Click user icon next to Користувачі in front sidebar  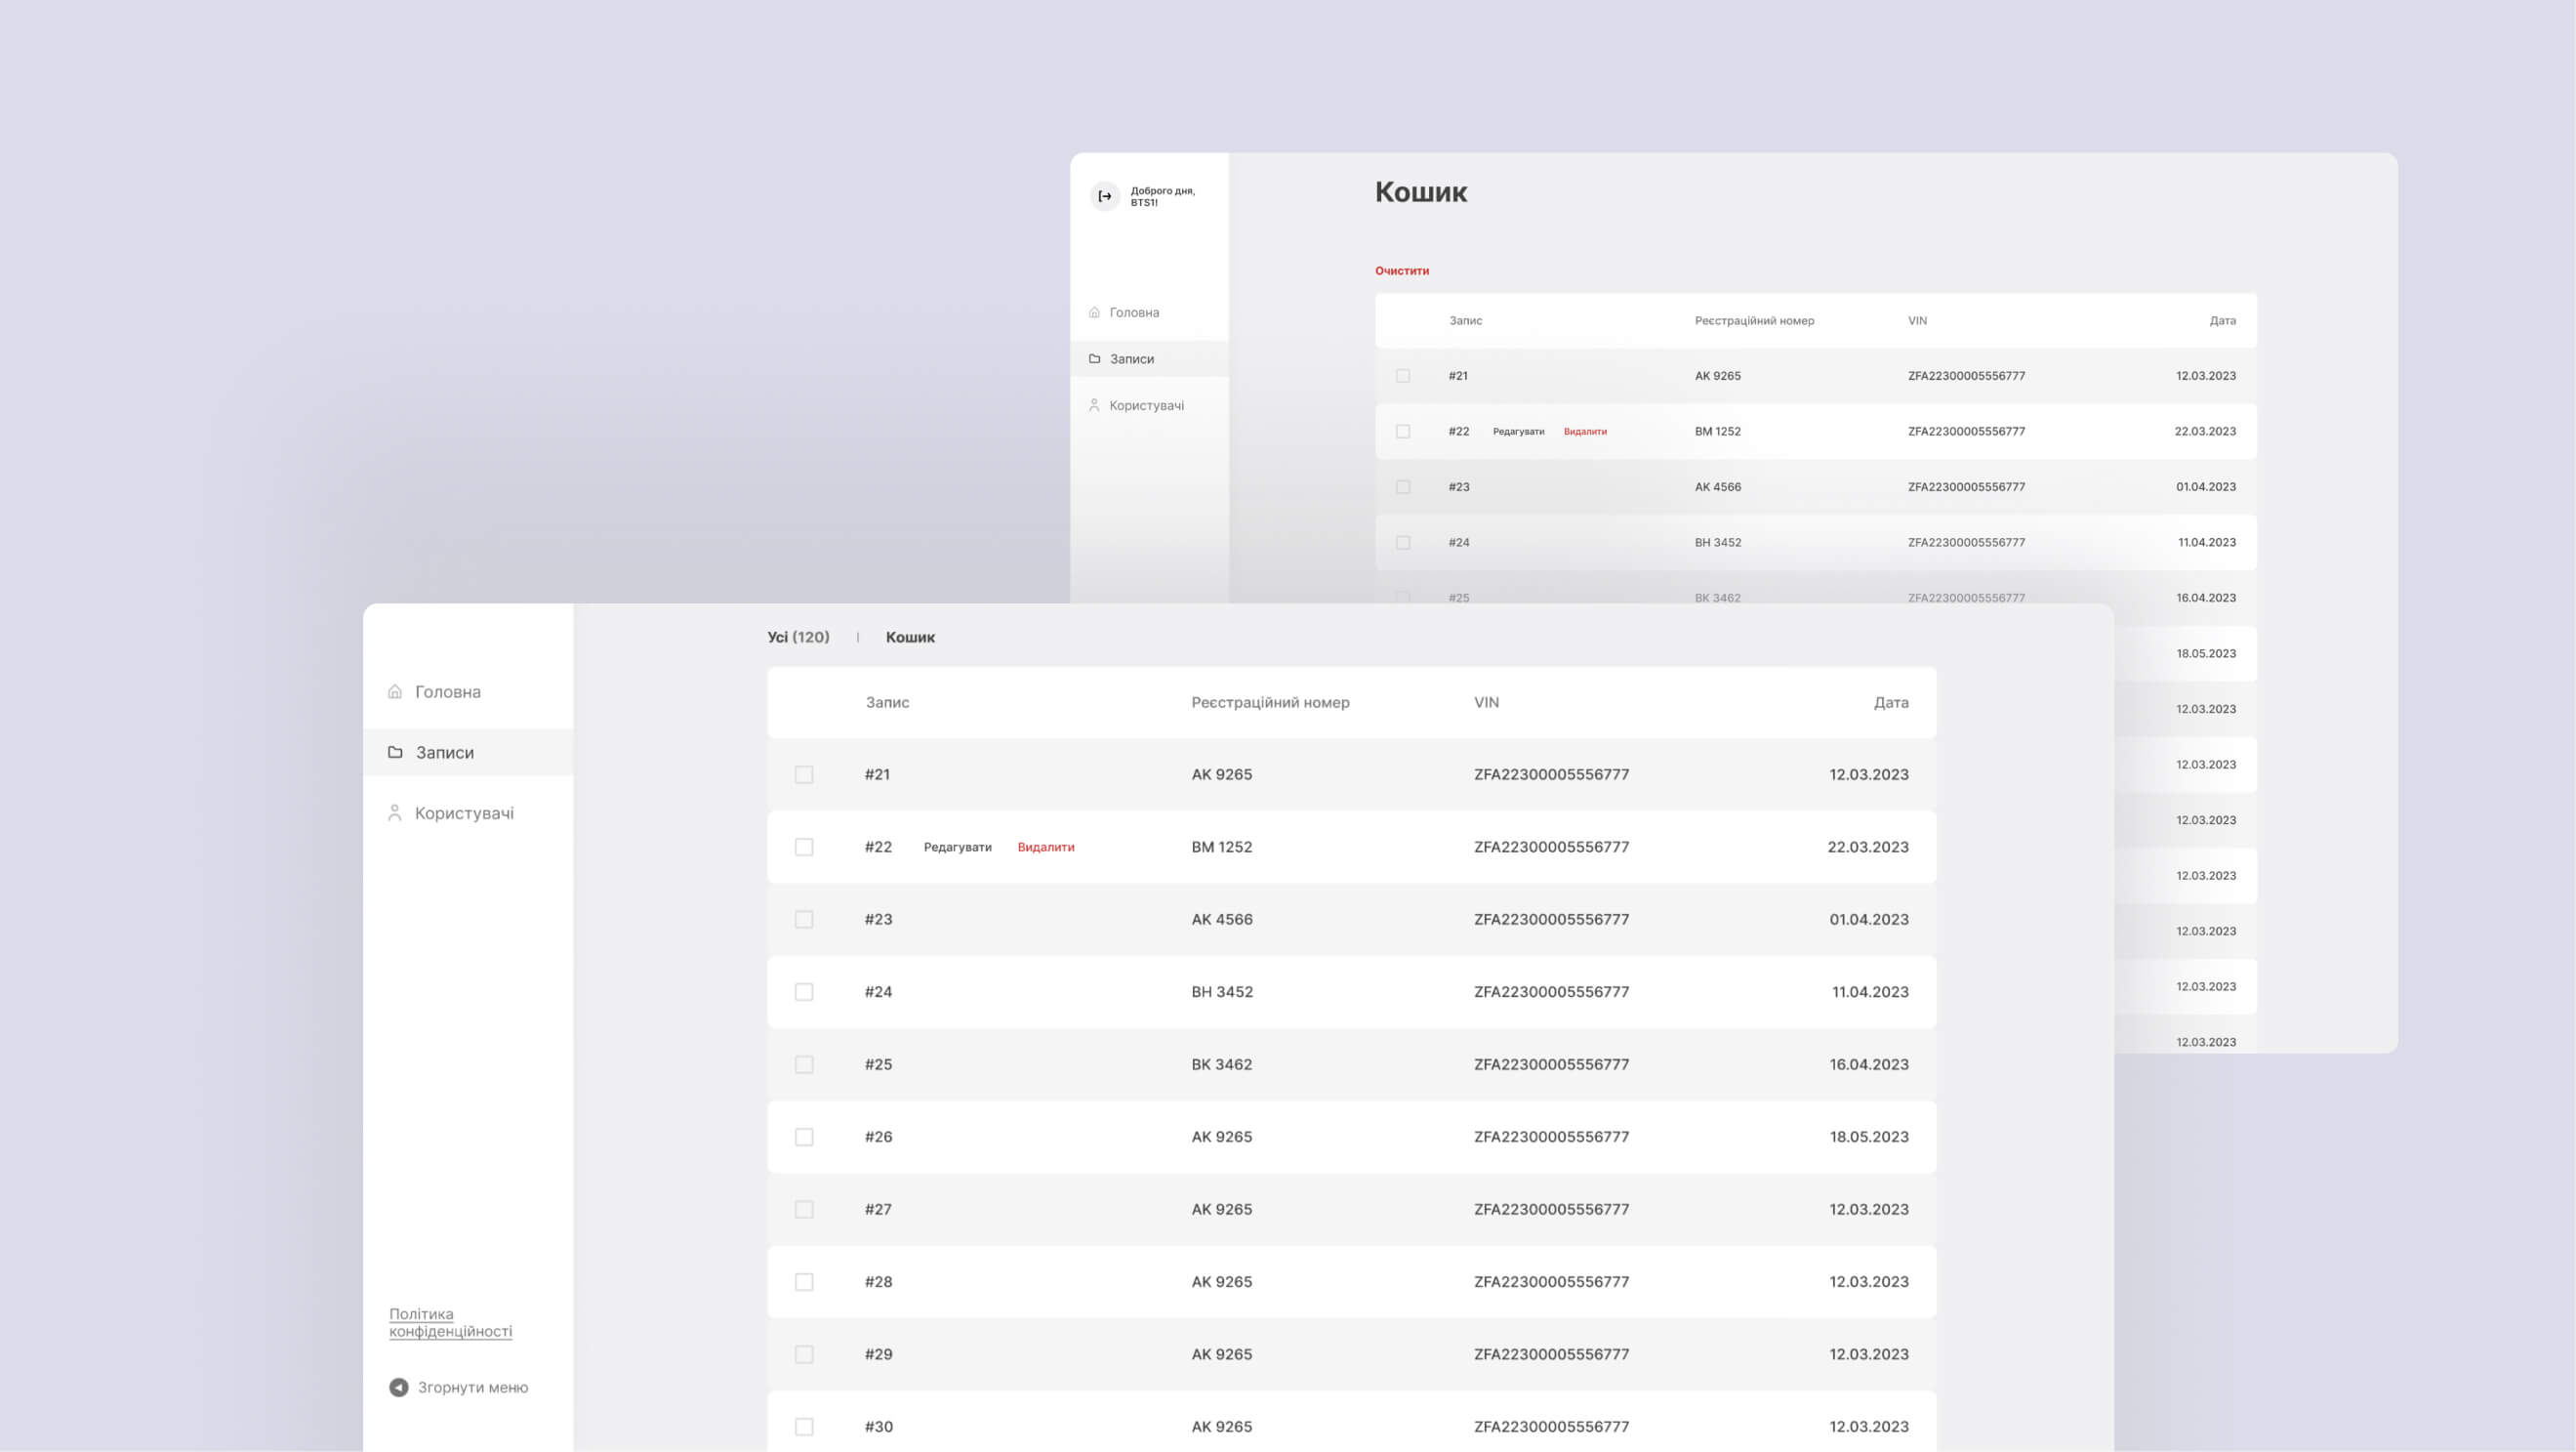(x=395, y=813)
